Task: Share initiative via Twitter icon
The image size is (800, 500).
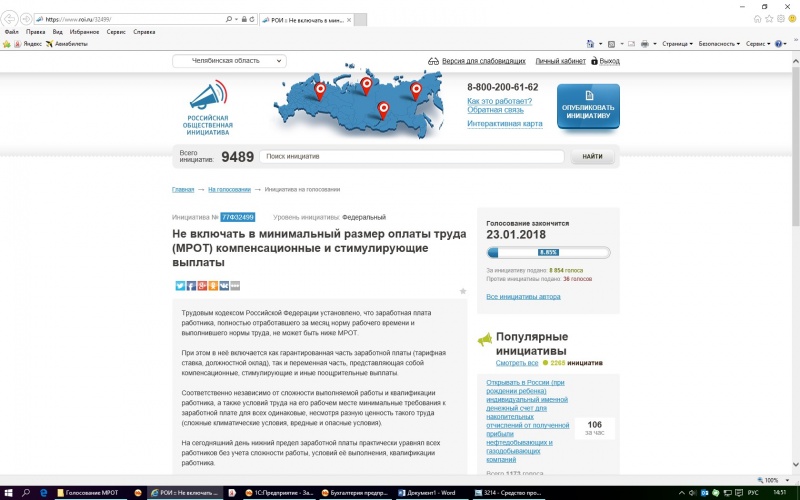Action: (x=180, y=286)
